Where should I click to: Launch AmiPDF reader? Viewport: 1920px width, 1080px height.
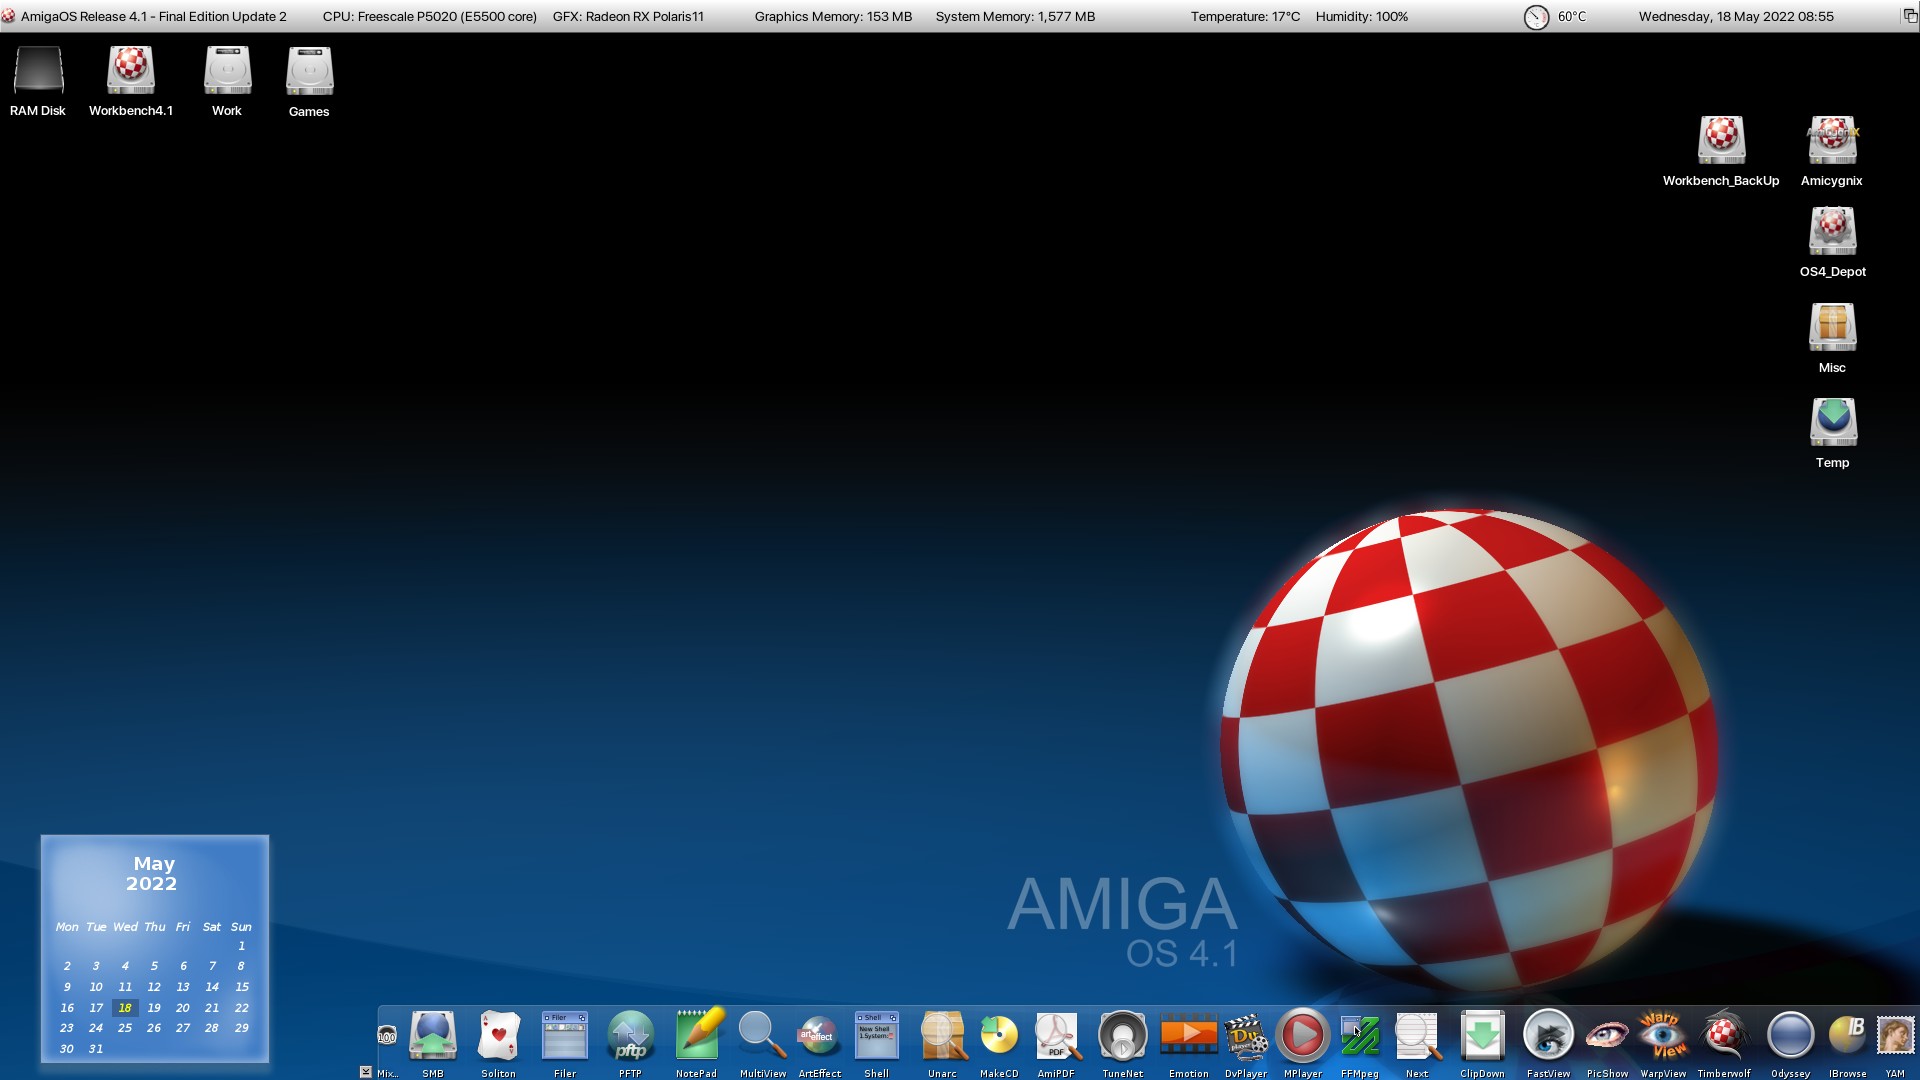coord(1056,1037)
